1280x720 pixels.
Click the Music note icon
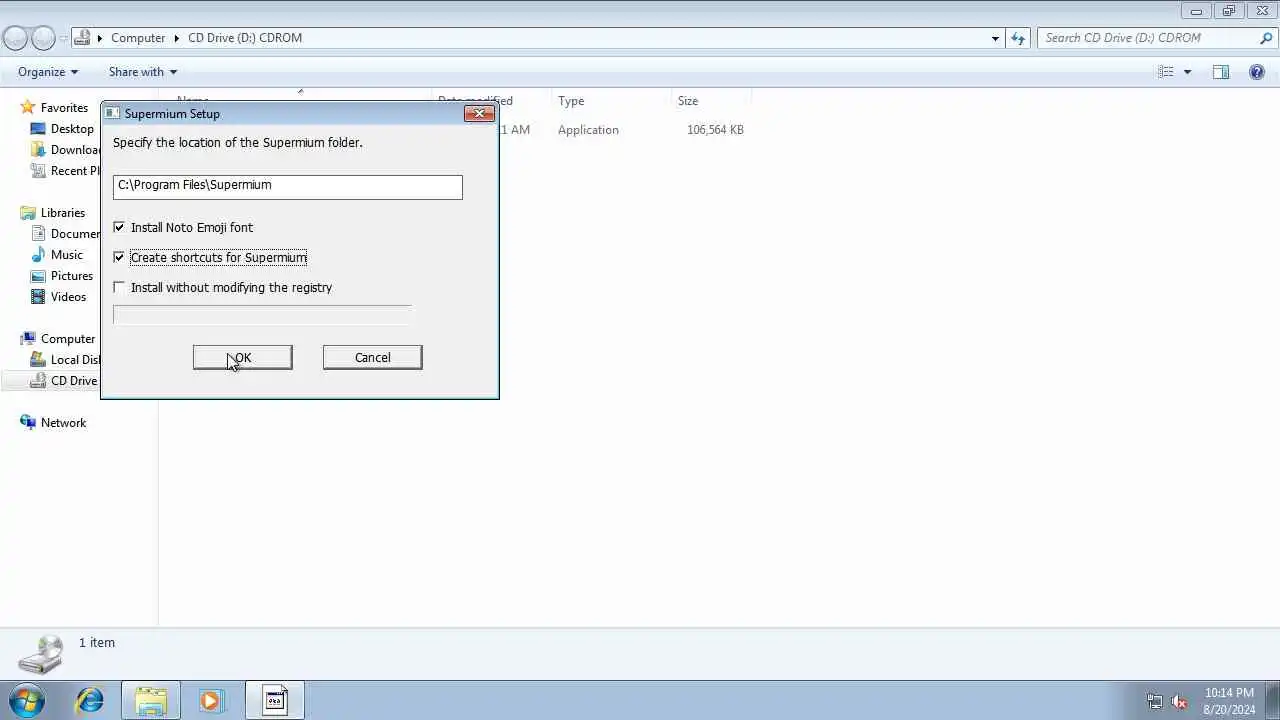[x=38, y=255]
